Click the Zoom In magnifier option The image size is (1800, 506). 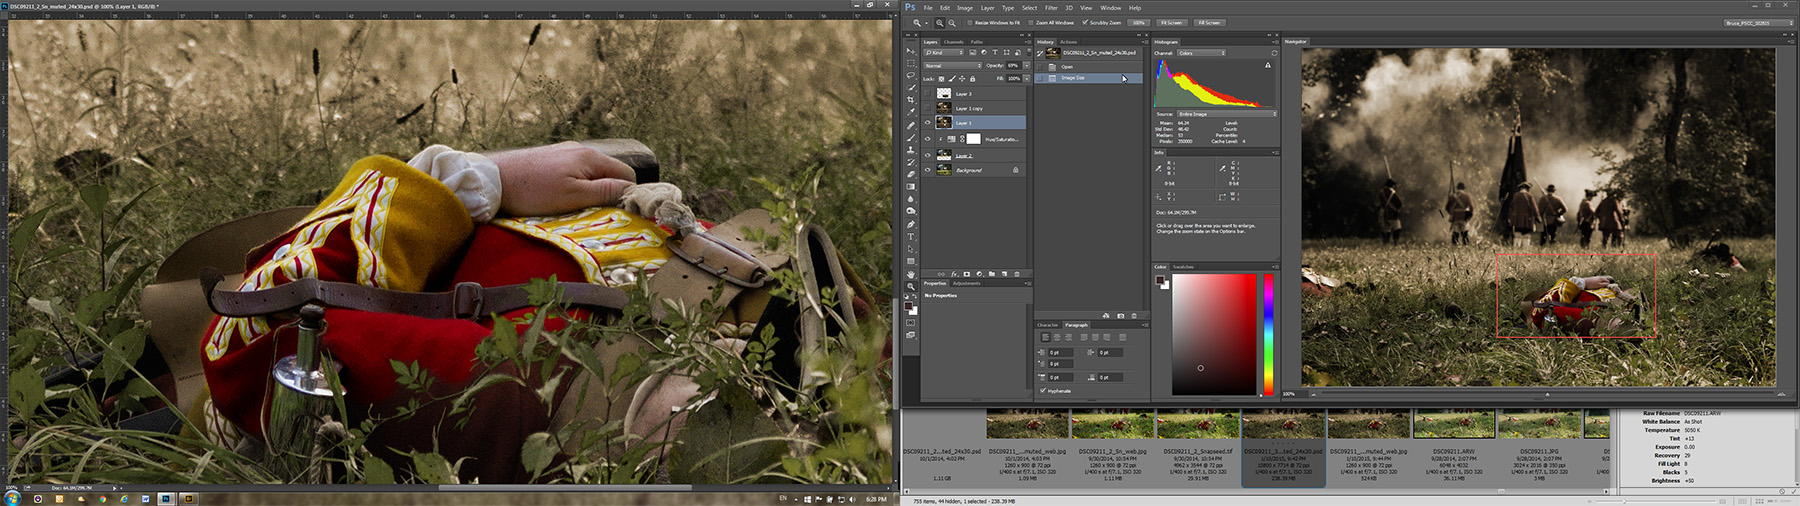click(x=939, y=23)
